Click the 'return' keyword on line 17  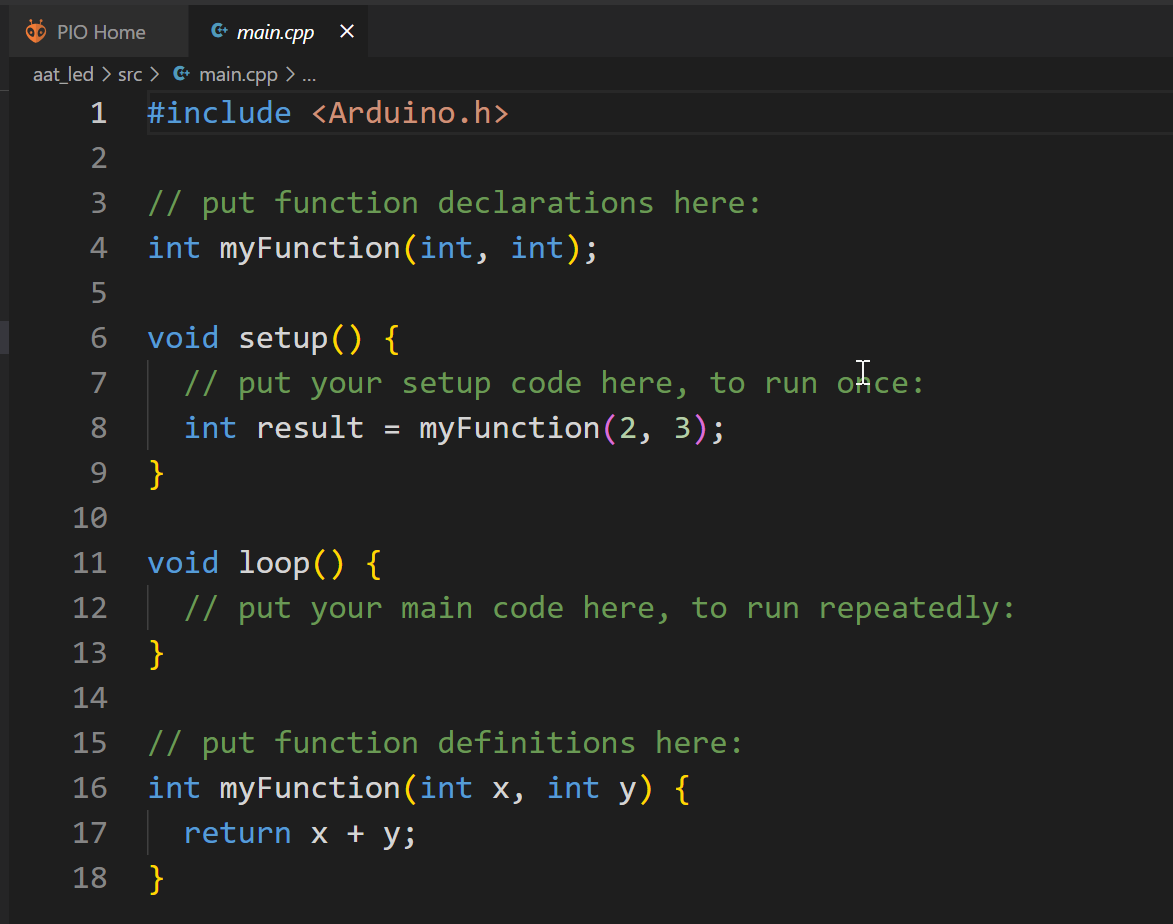coord(238,833)
